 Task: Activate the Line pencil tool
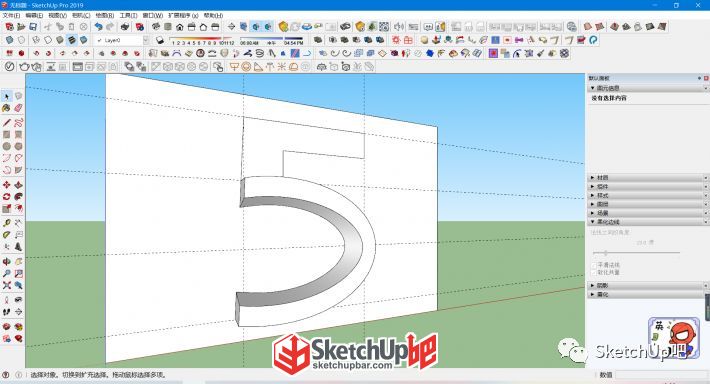point(6,123)
